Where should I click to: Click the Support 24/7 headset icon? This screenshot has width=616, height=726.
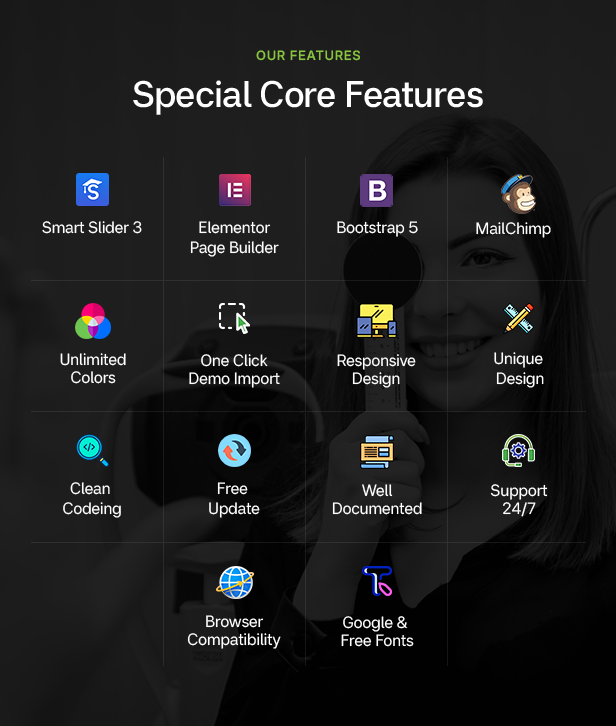click(519, 451)
